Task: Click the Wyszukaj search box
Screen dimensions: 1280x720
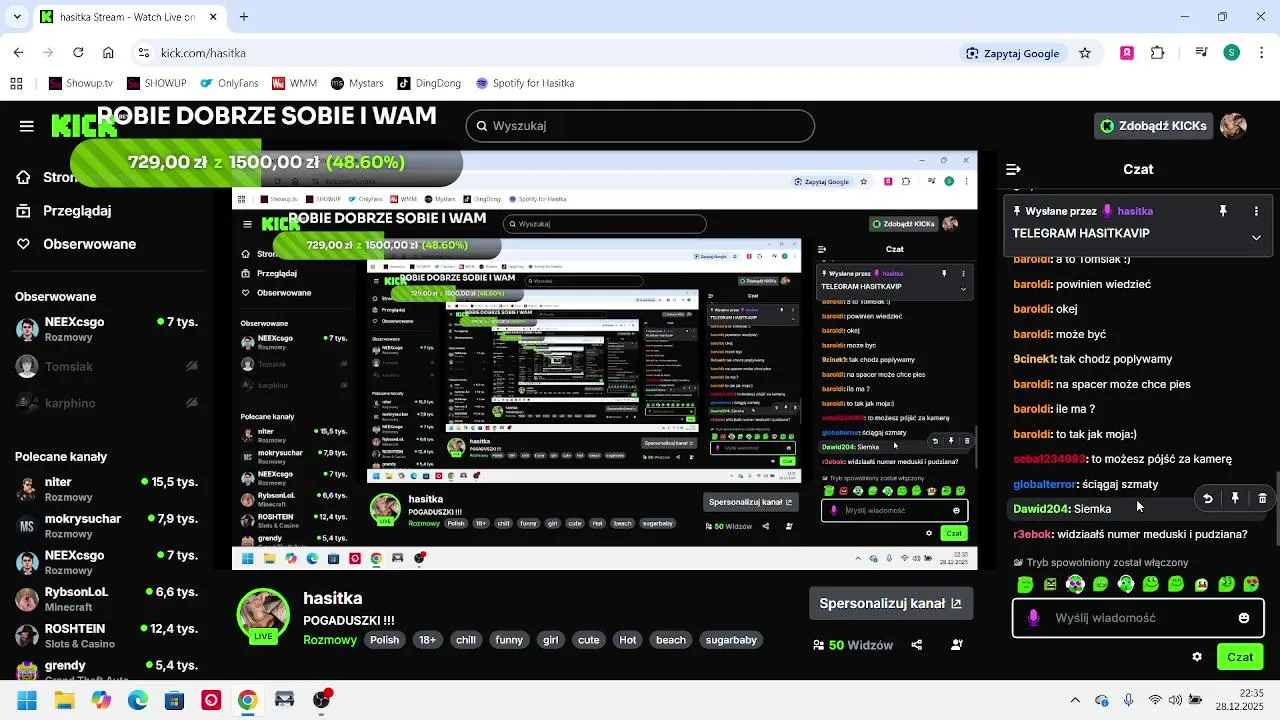Action: coord(640,126)
